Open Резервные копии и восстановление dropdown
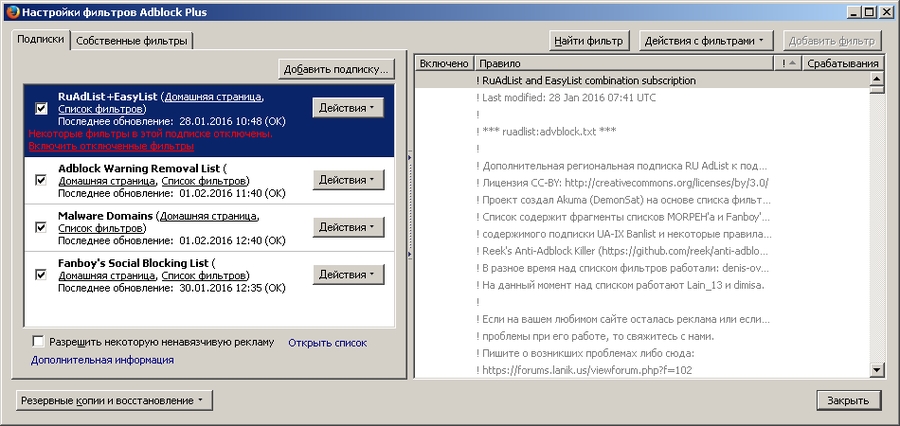Image resolution: width=900 pixels, height=426 pixels. tap(114, 401)
